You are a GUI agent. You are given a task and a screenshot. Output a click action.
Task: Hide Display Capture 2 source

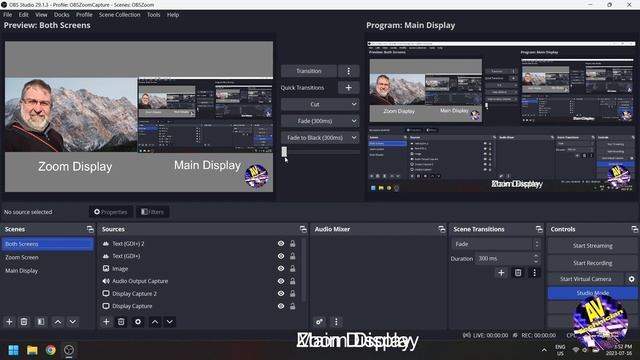point(281,293)
